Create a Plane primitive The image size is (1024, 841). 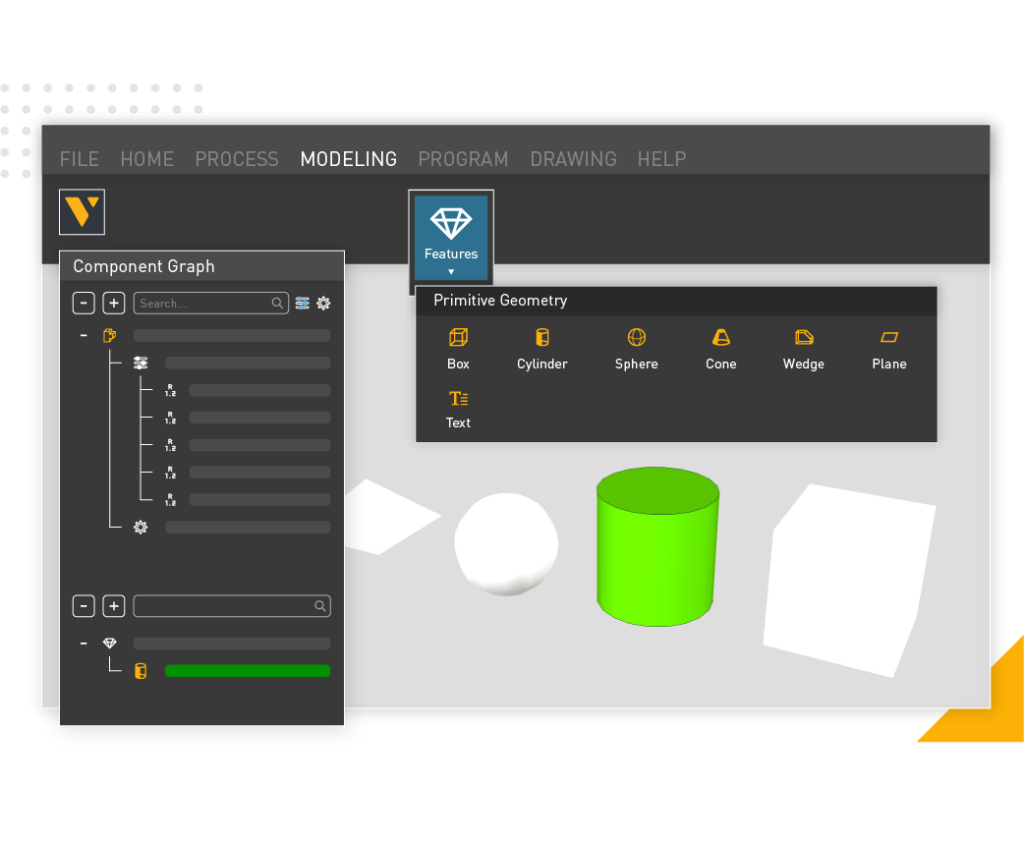pos(889,349)
